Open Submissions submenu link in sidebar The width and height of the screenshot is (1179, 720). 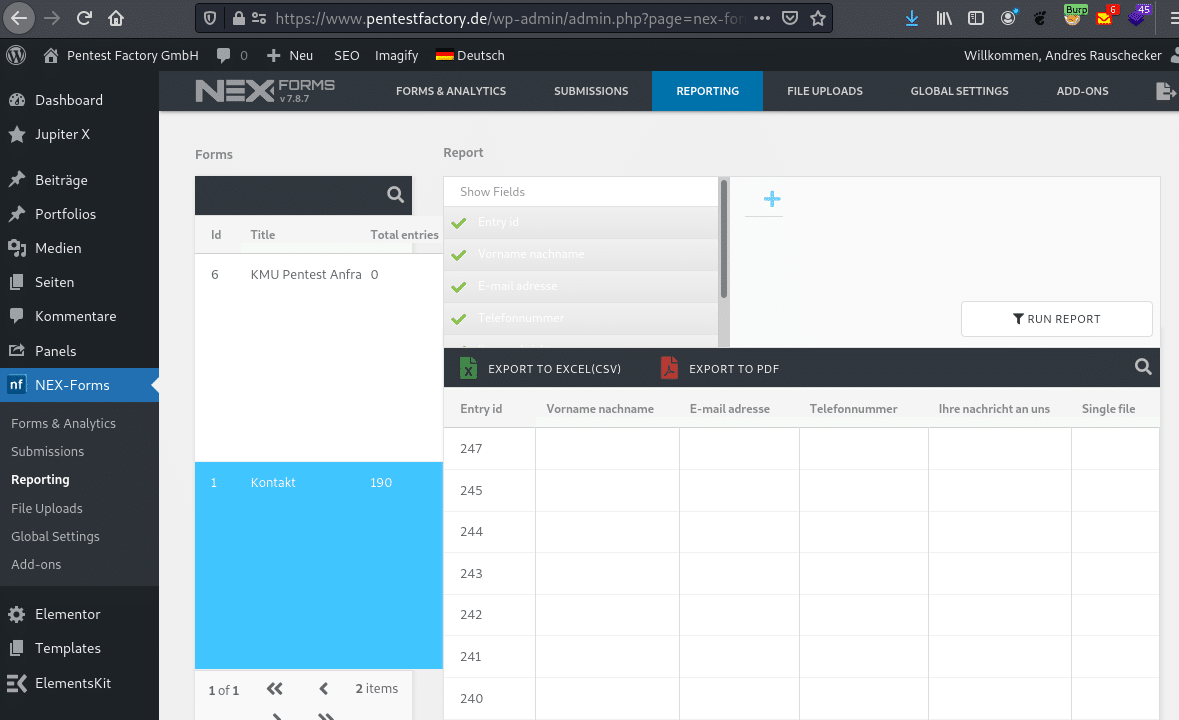tap(47, 452)
